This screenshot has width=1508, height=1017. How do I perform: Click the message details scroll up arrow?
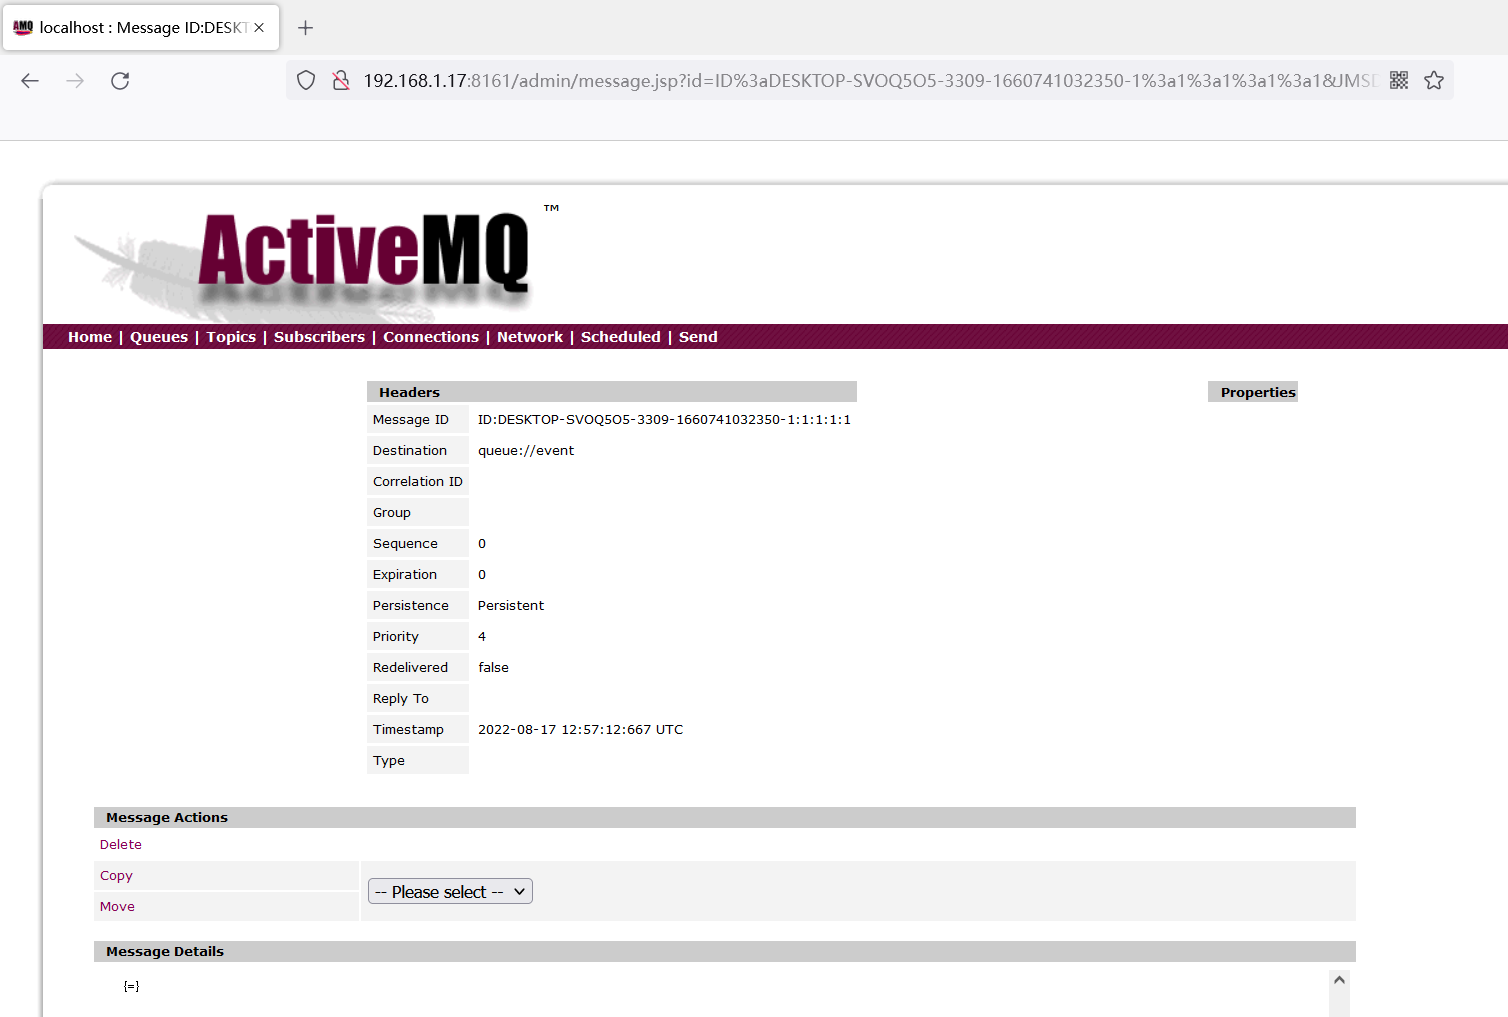pos(1339,980)
